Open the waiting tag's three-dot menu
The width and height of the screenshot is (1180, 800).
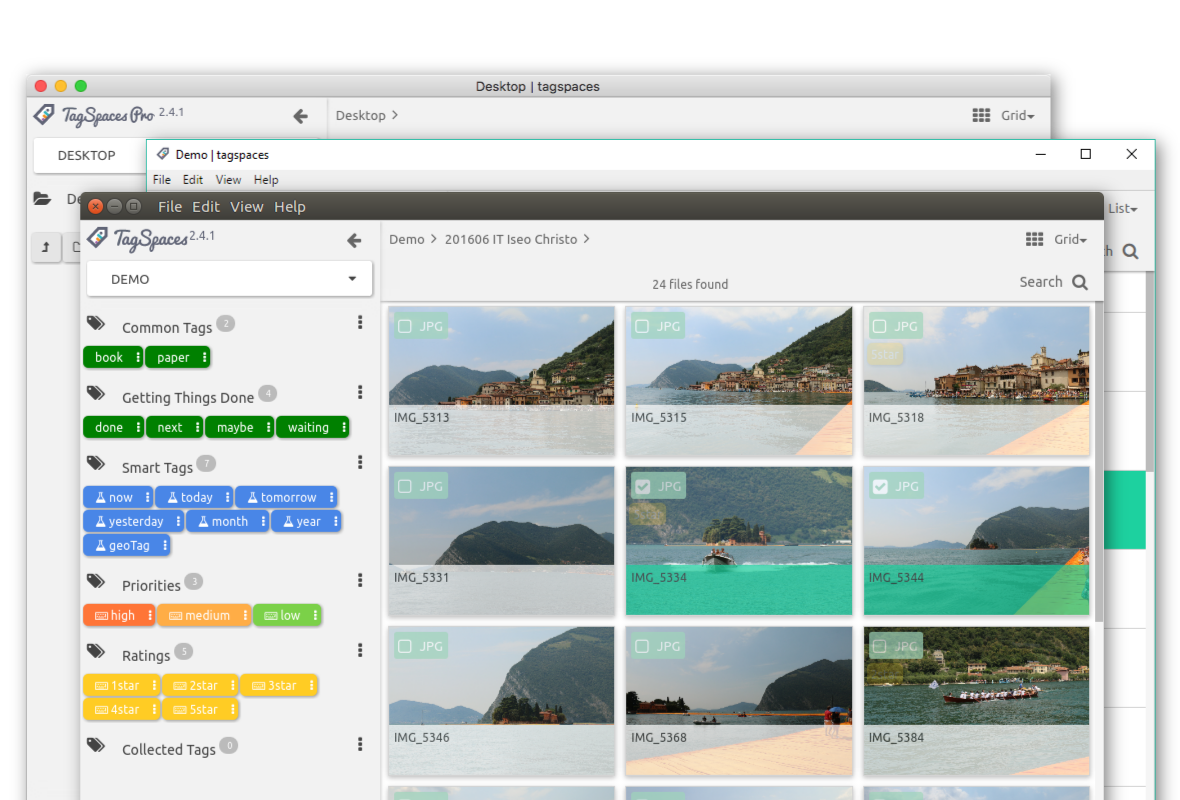pyautogui.click(x=343, y=427)
